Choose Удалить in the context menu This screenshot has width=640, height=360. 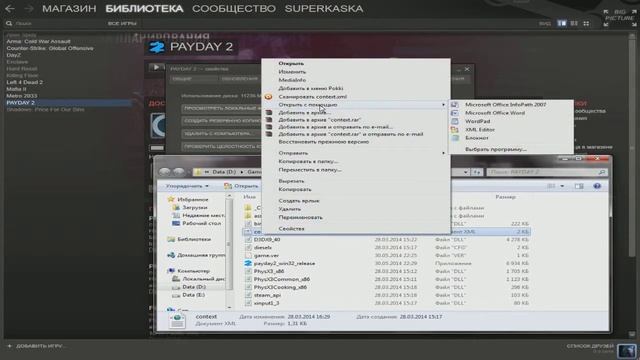(x=289, y=209)
